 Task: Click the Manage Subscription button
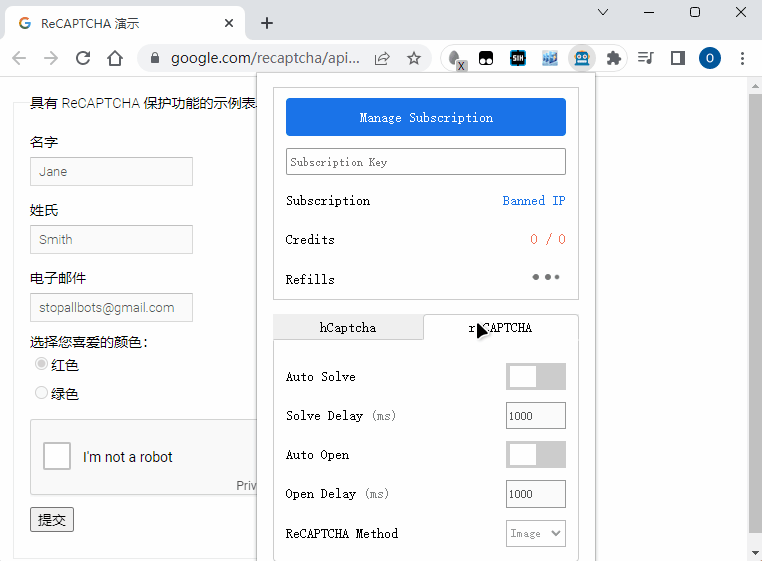pos(426,117)
